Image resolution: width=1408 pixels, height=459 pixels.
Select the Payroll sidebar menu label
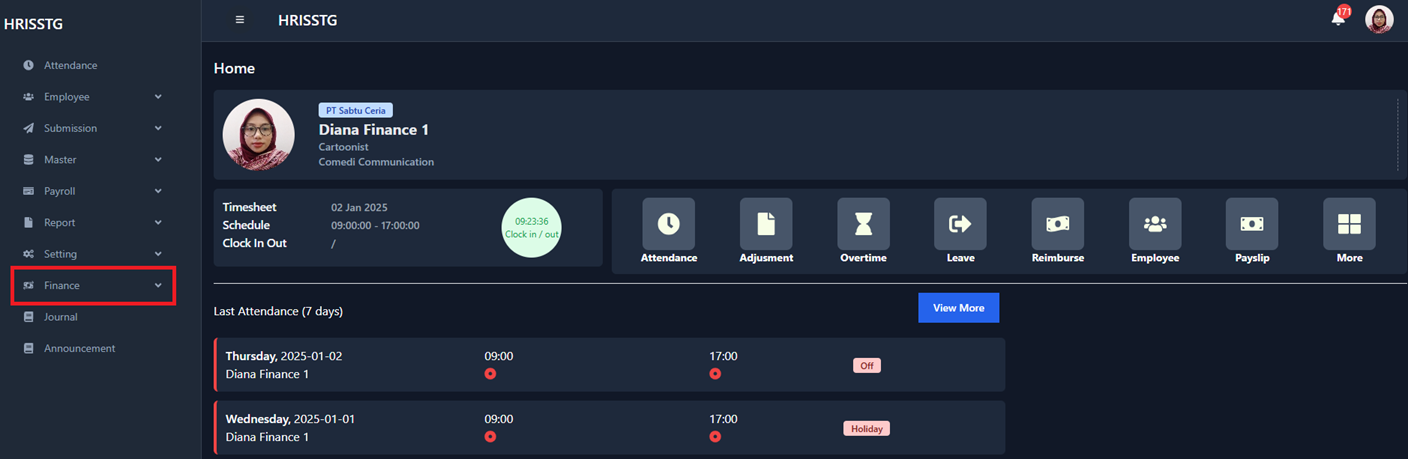tap(60, 191)
